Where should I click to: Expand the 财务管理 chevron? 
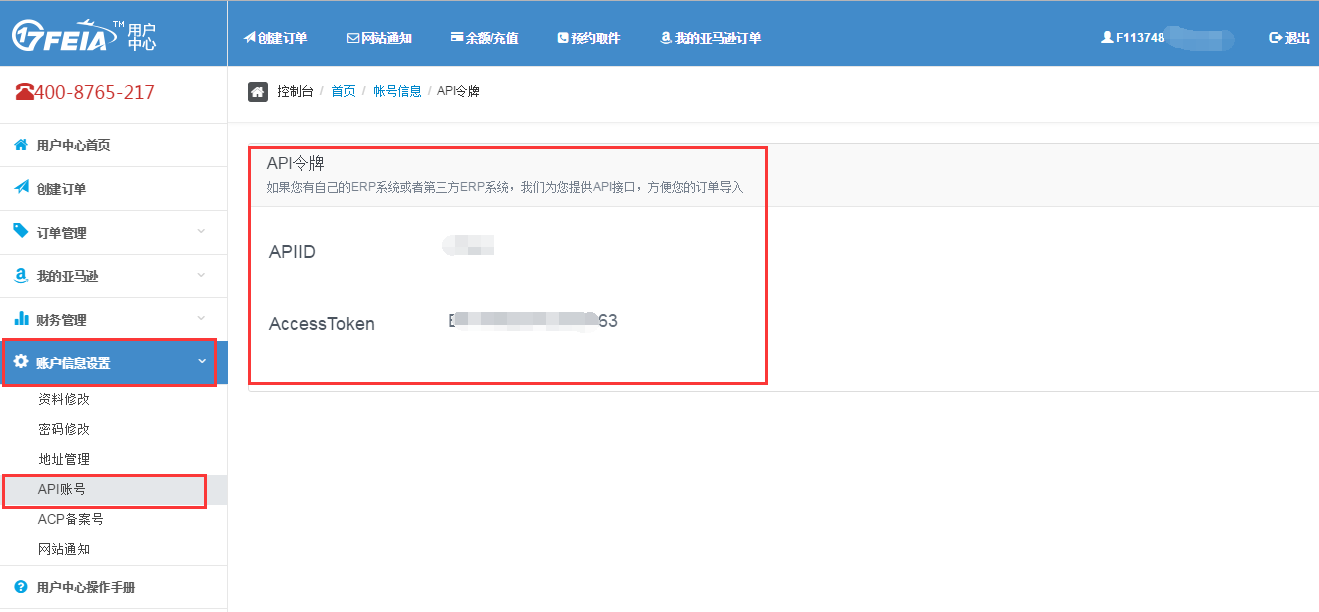[201, 319]
